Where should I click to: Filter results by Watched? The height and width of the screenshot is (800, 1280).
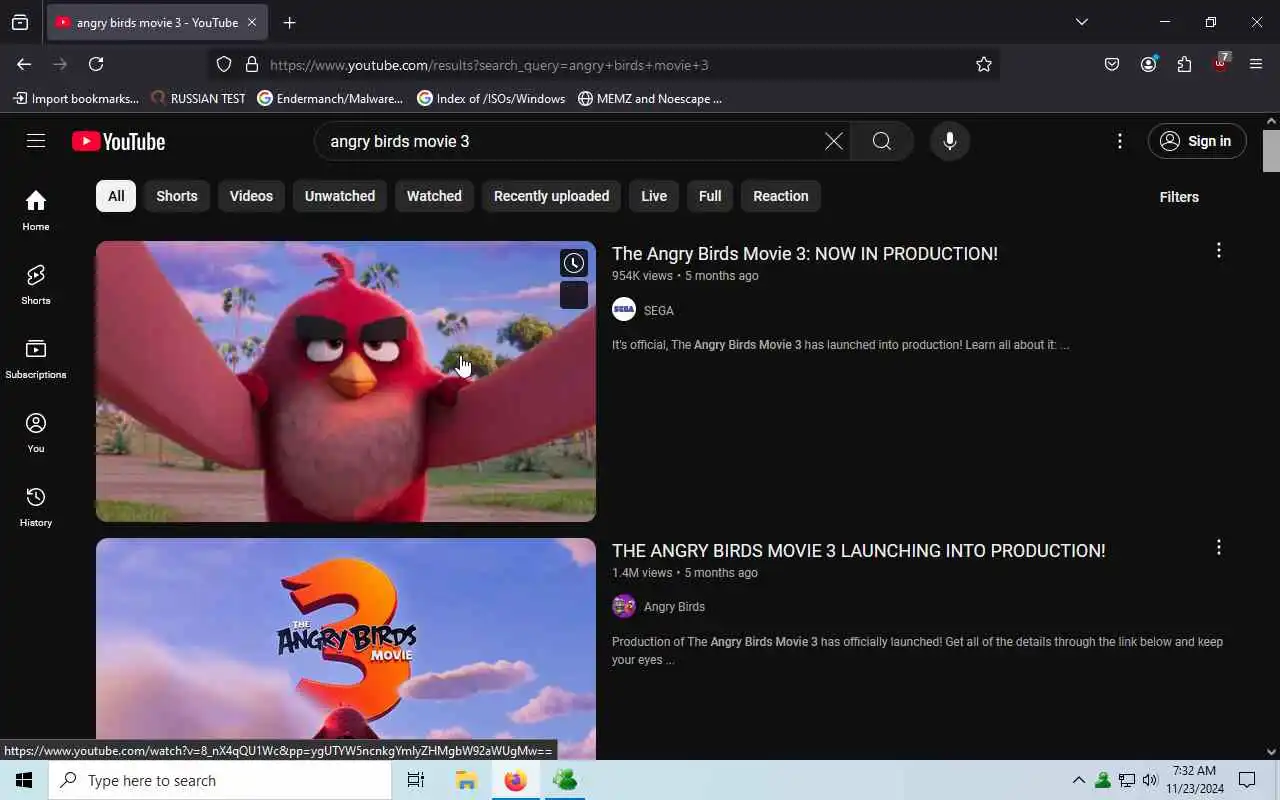434,196
